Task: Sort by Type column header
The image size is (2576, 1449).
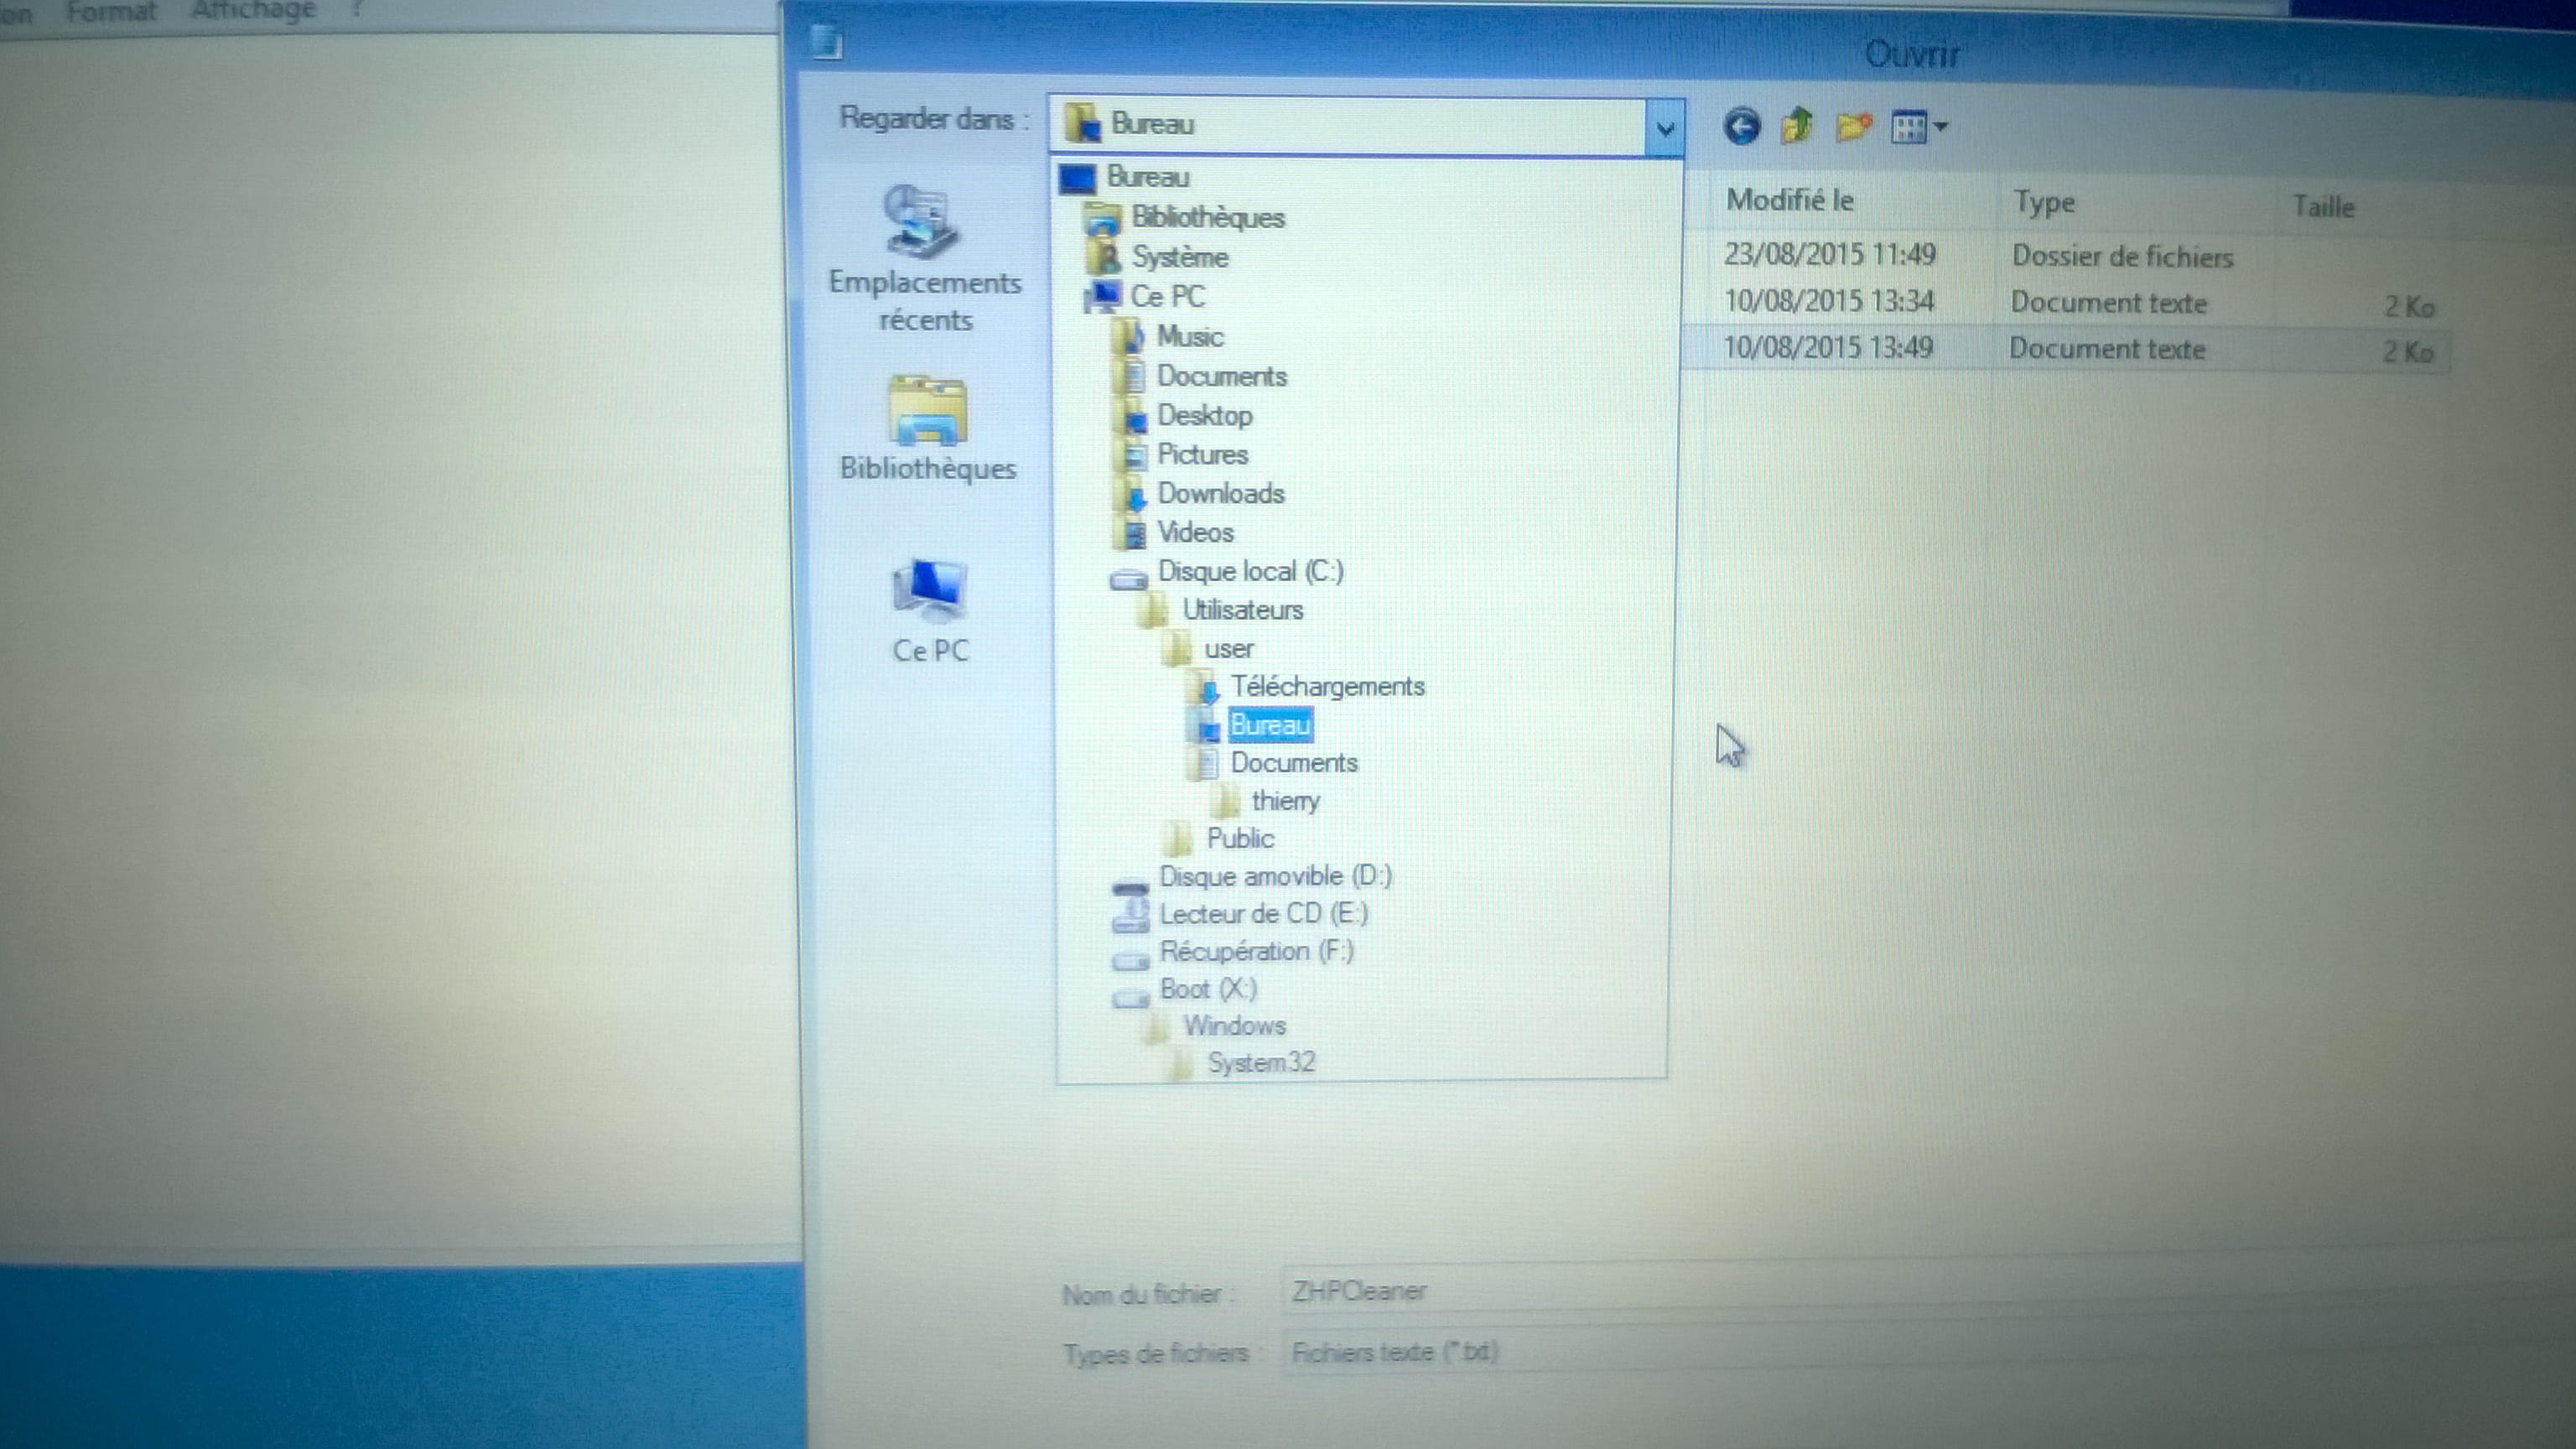Action: [2044, 203]
